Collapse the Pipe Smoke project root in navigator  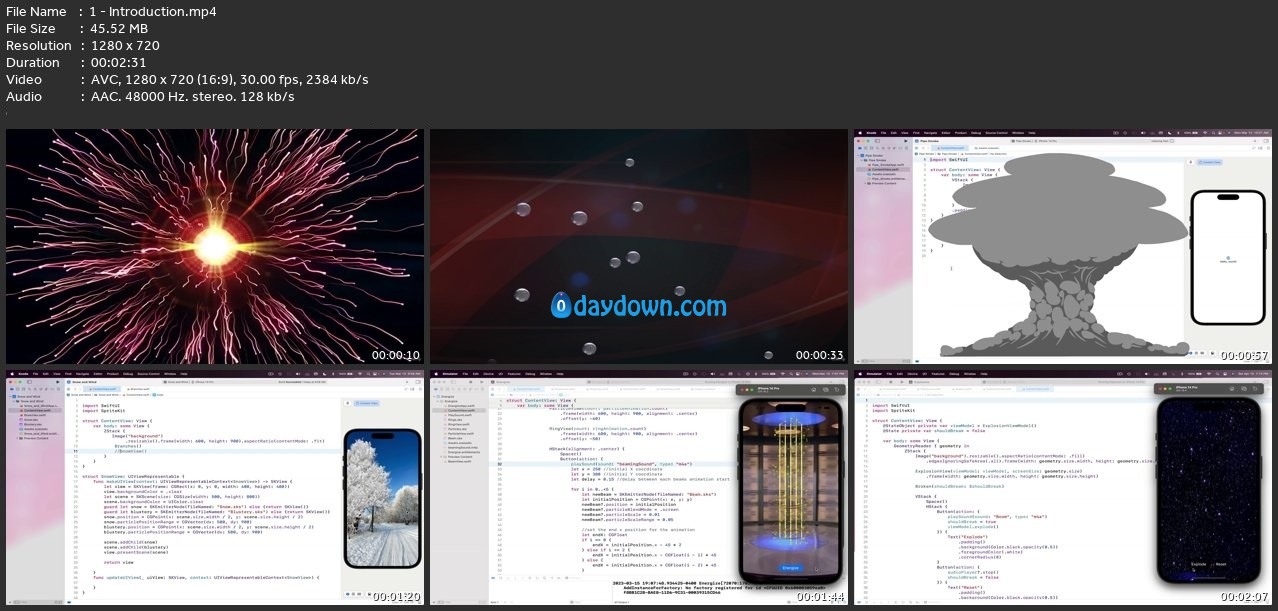click(x=858, y=157)
